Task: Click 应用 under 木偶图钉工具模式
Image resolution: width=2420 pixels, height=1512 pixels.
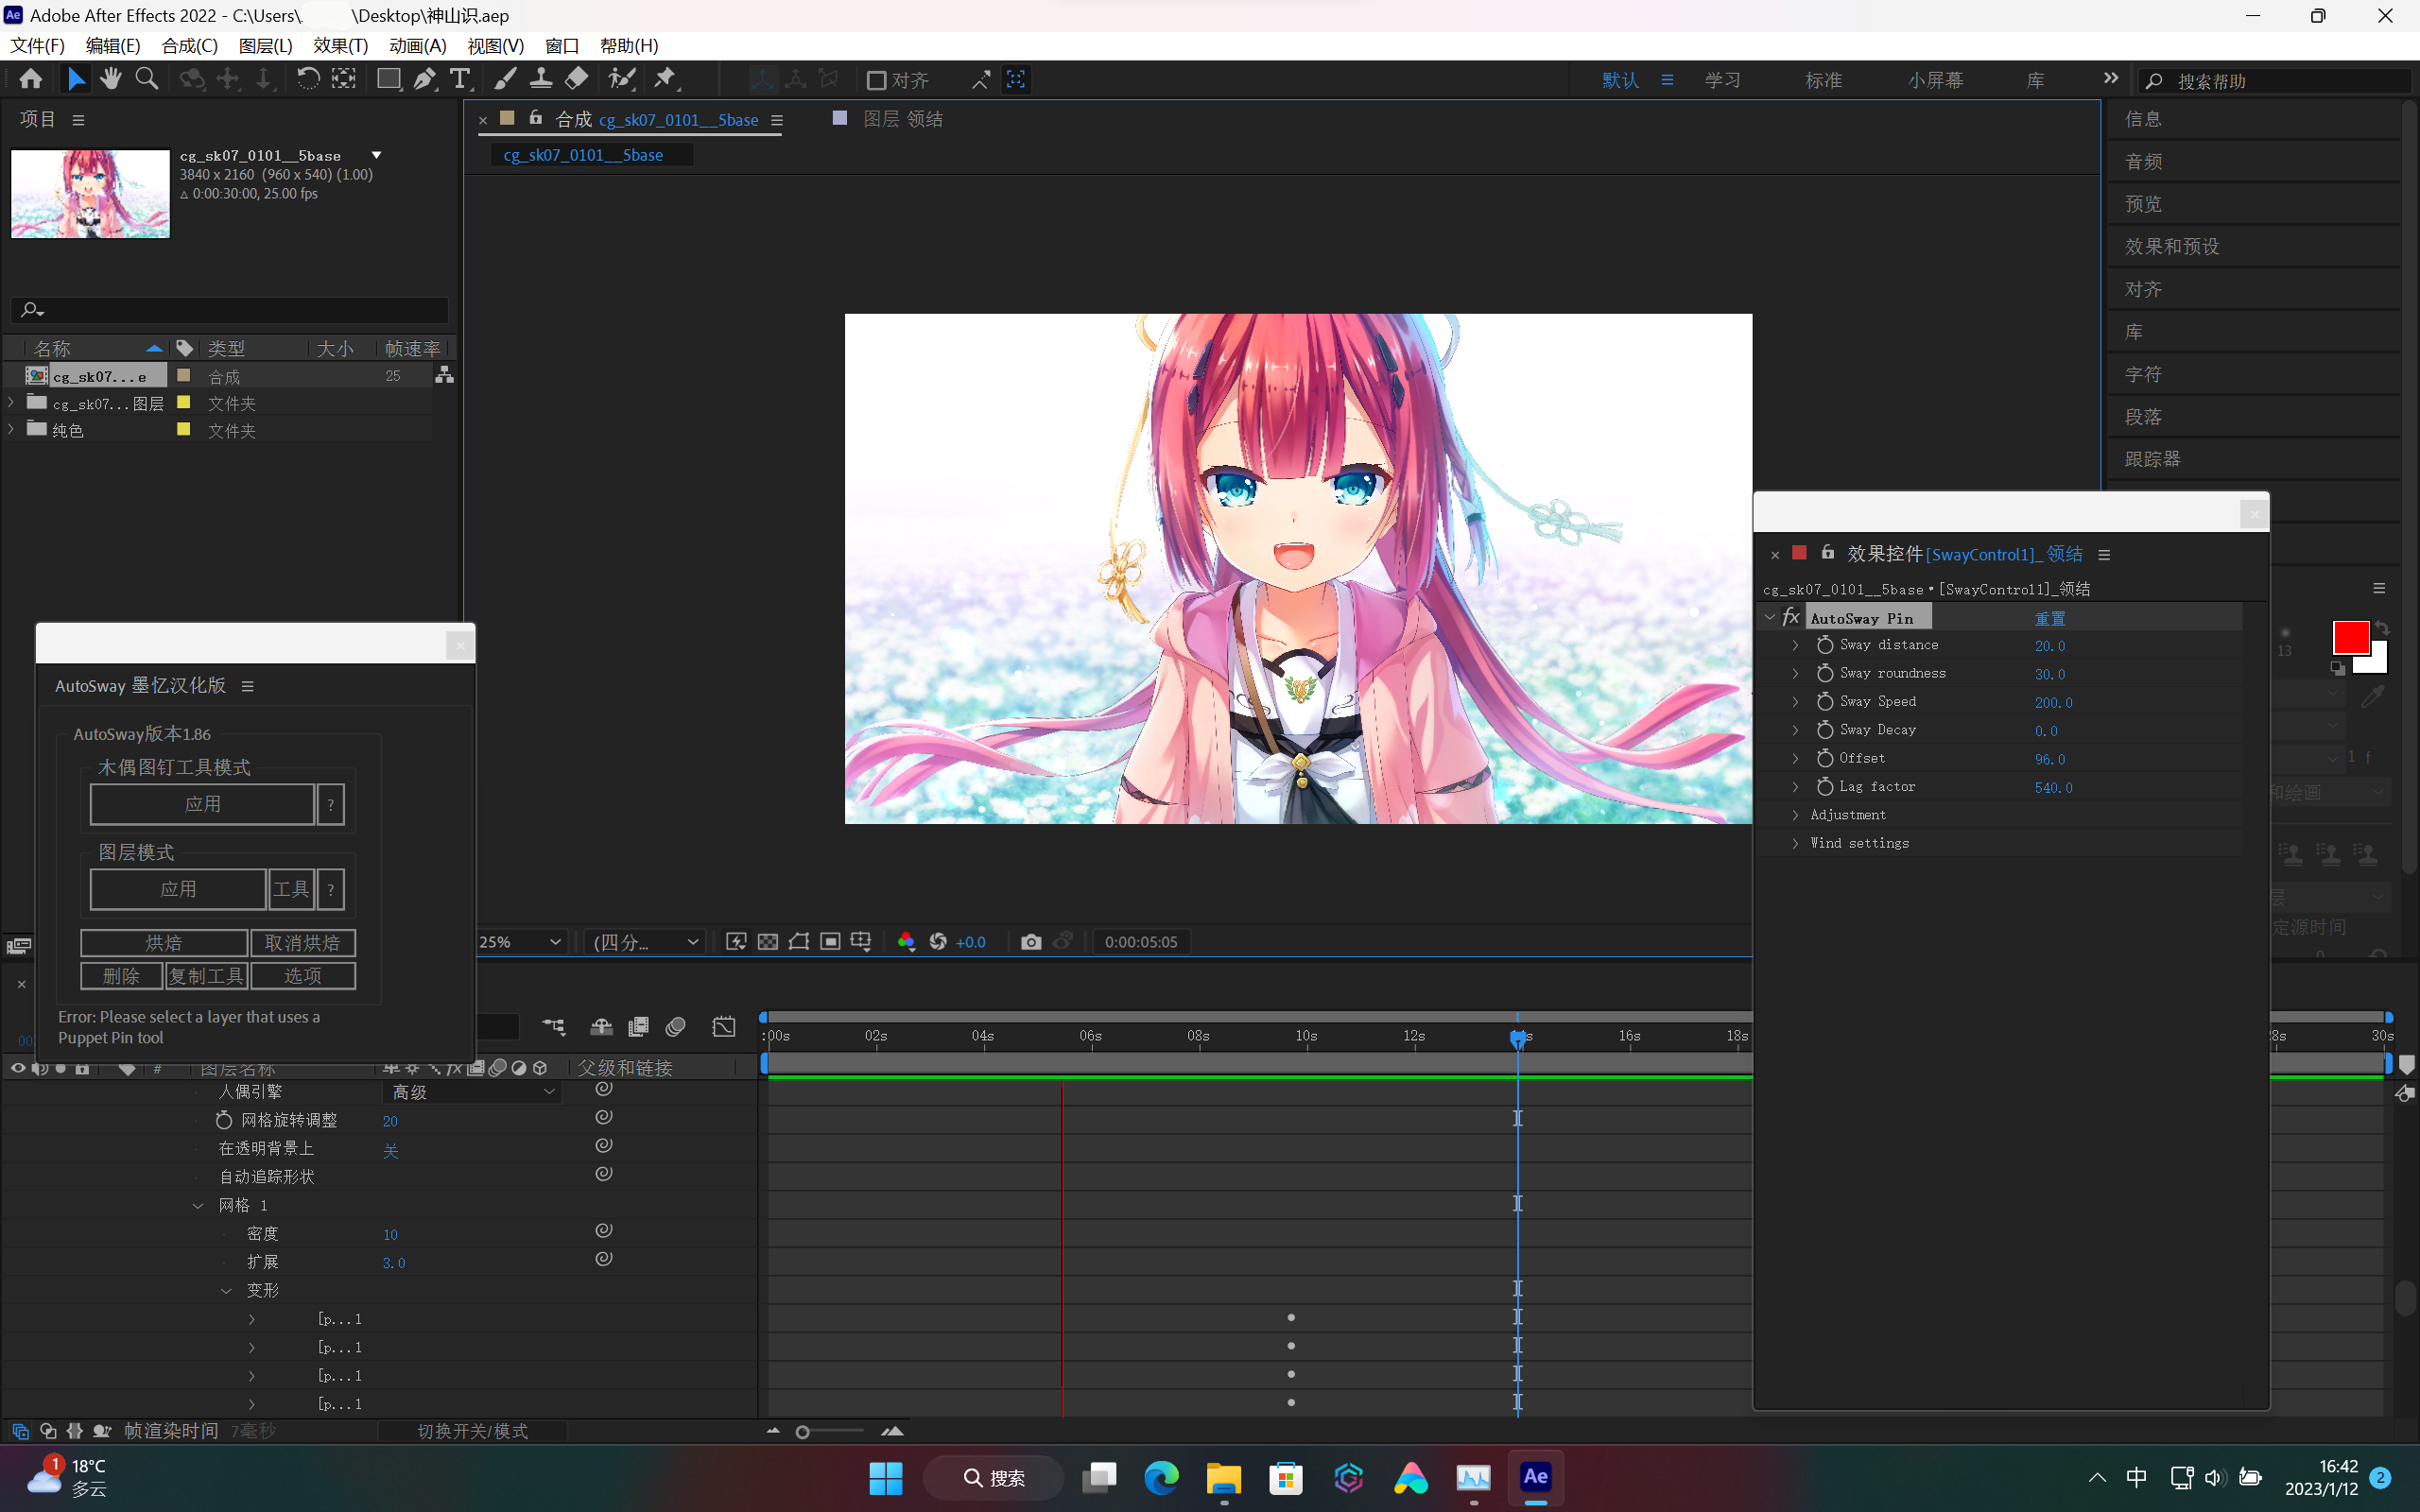Action: 203,804
